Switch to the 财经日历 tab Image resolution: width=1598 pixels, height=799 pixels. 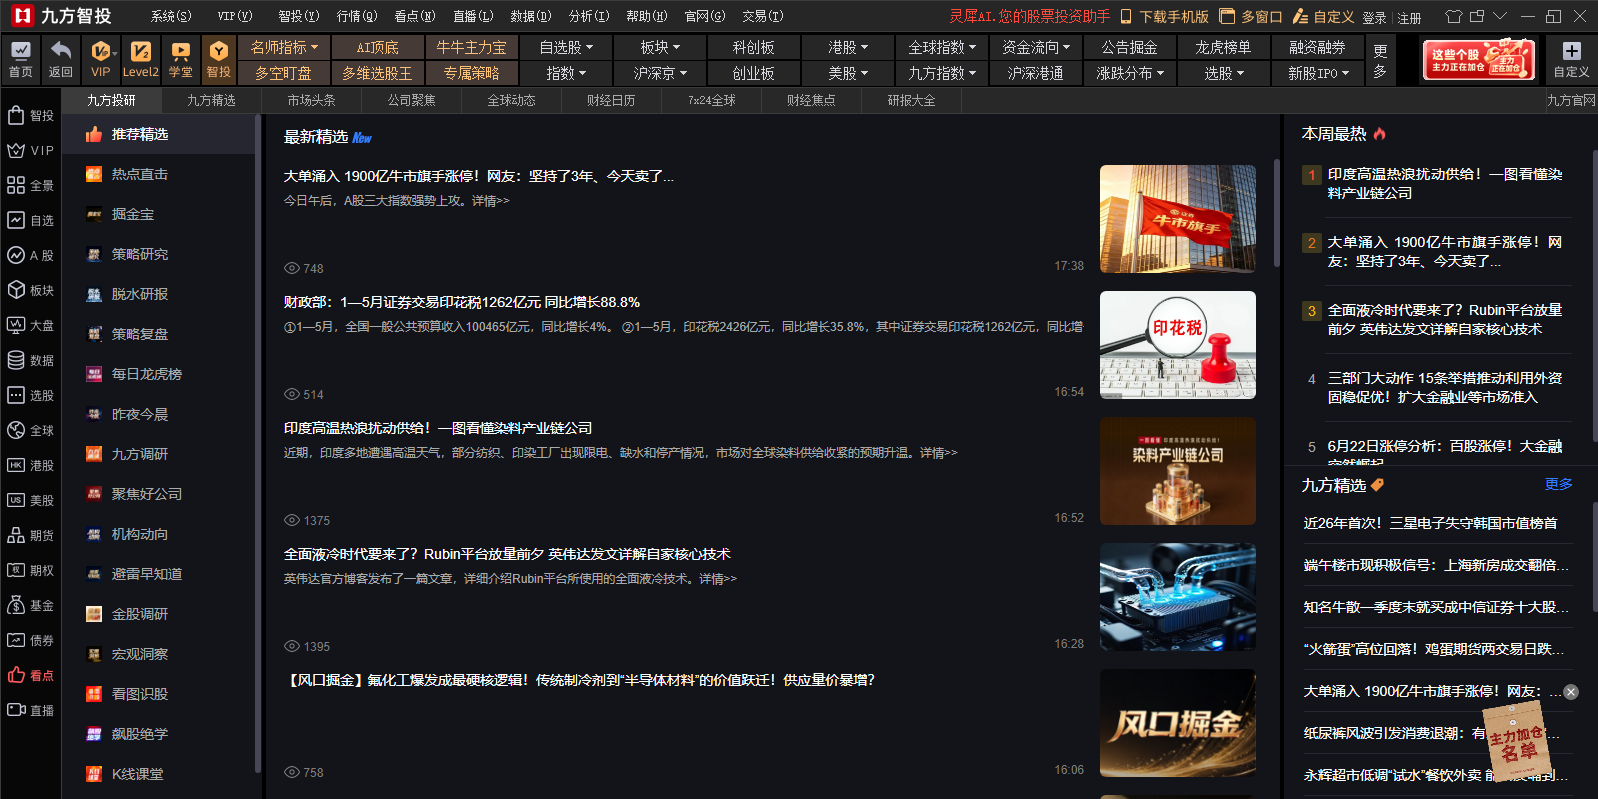611,100
